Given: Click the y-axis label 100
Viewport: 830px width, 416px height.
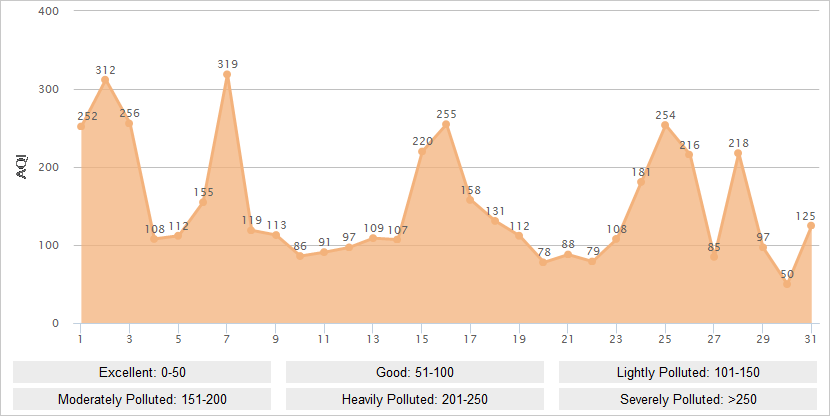Looking at the screenshot, I should pyautogui.click(x=49, y=246).
